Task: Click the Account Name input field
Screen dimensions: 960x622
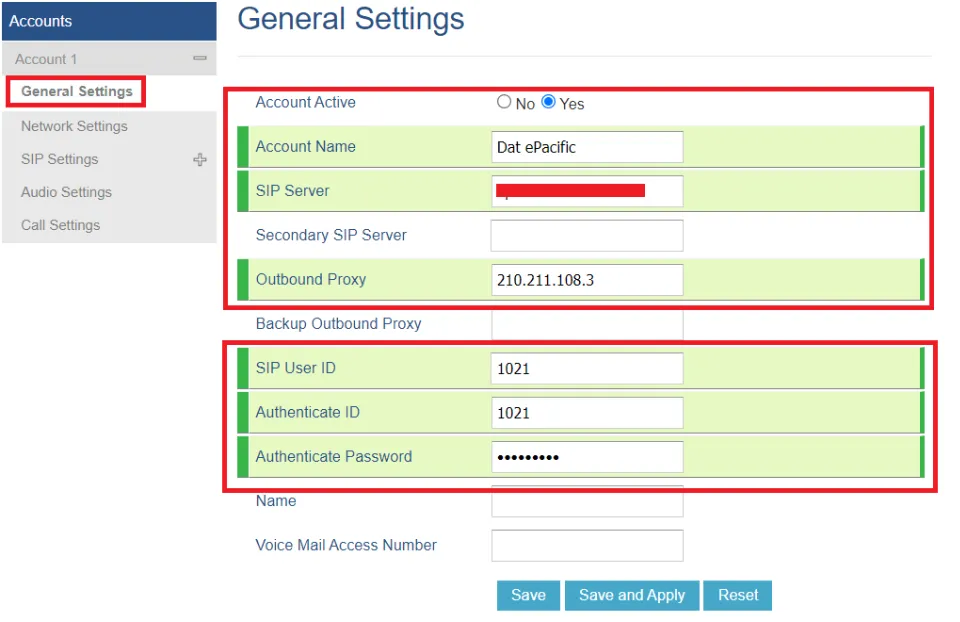Action: 587,147
